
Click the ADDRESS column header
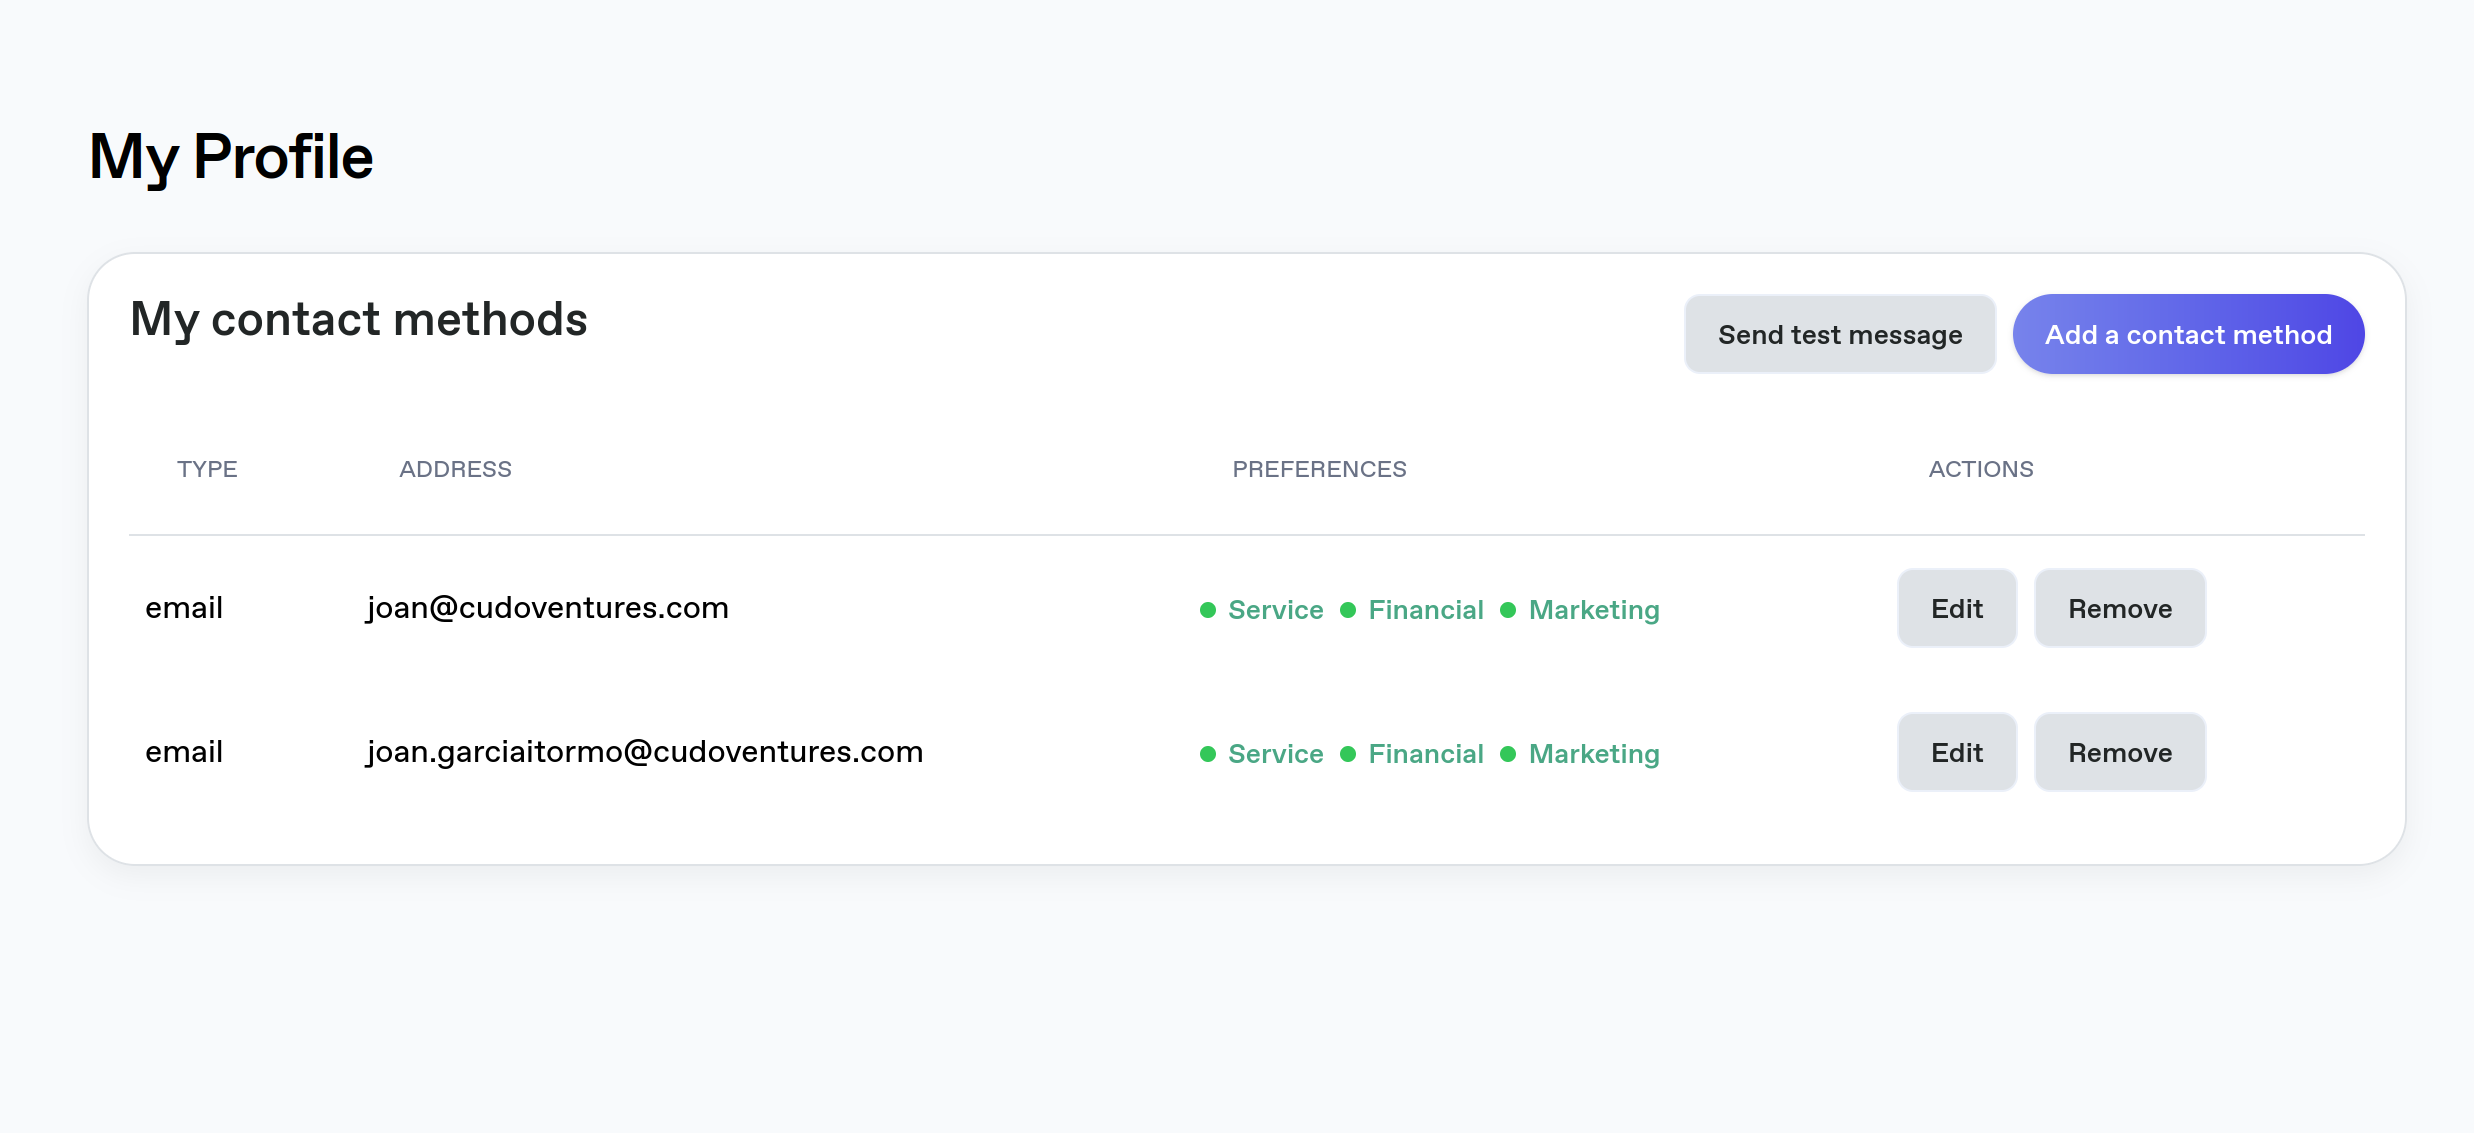(x=455, y=469)
